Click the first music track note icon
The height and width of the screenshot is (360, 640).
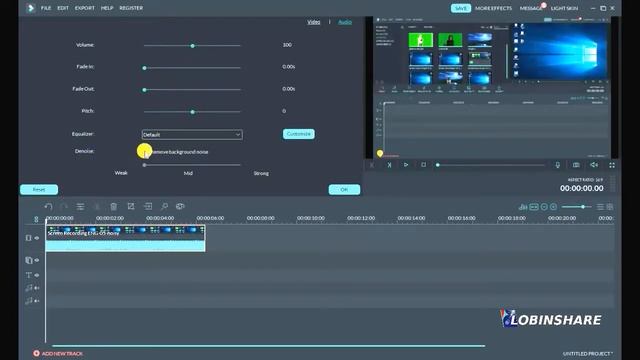29,288
